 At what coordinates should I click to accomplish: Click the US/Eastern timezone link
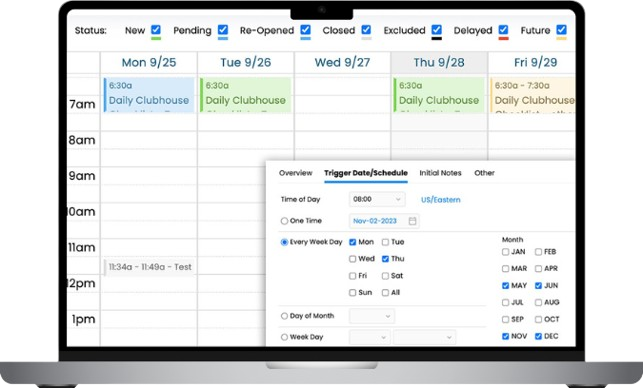440,200
